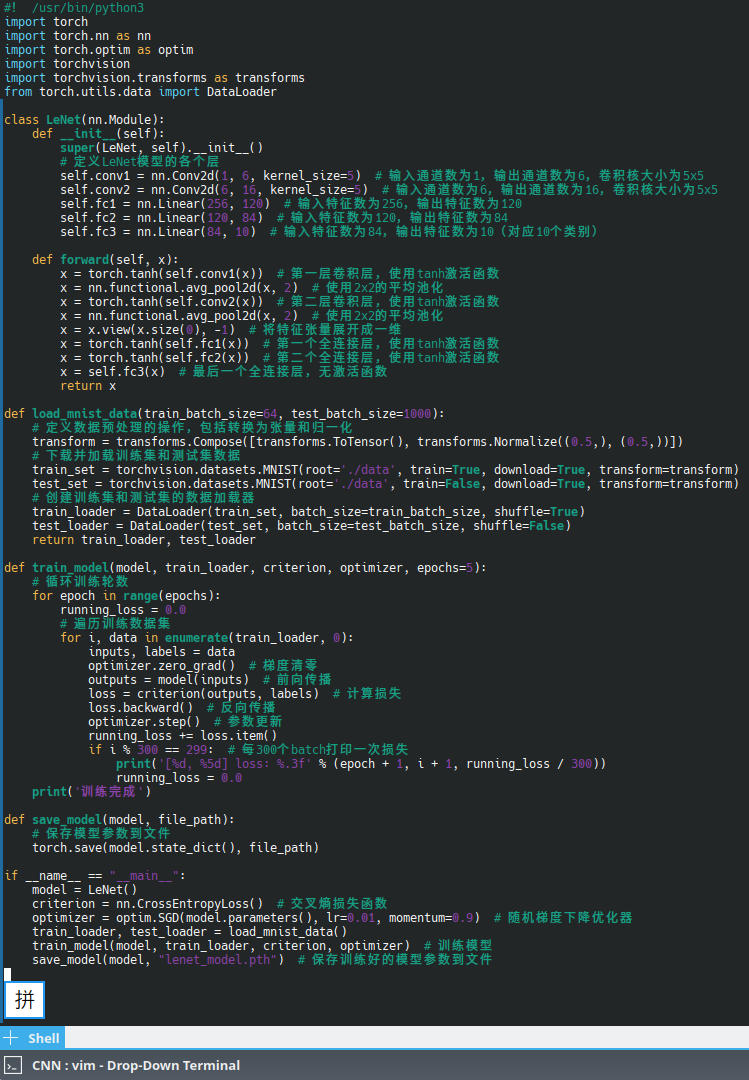Viewport: 749px width, 1080px height.
Task: Click the 'import torch.nn as nn' line
Action: pos(78,36)
